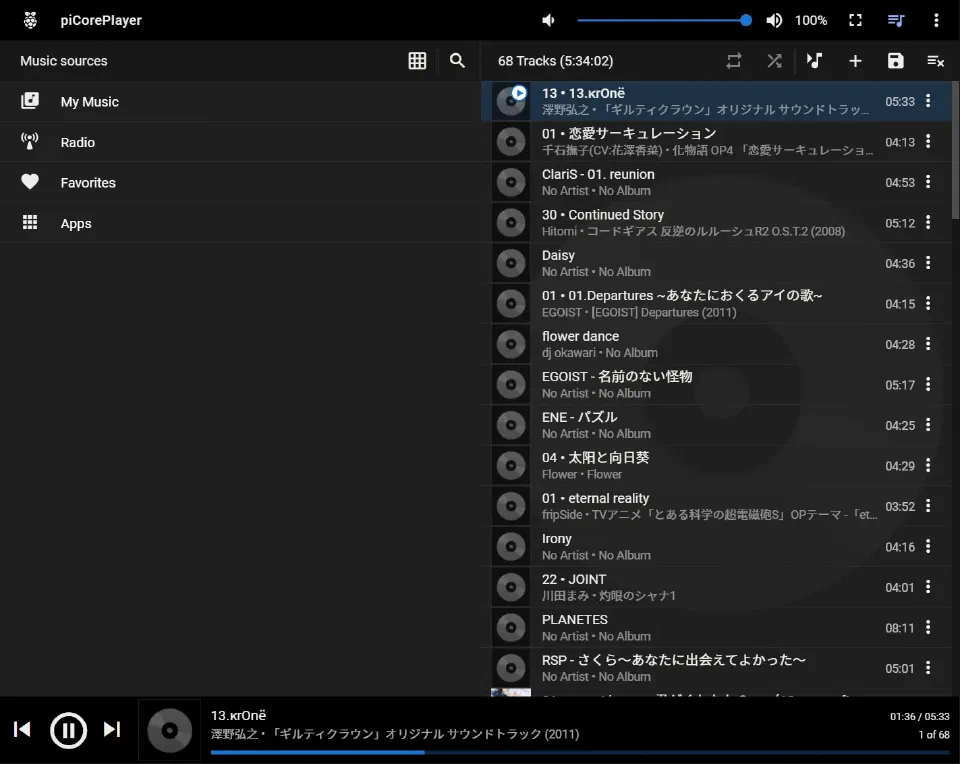
Task: Click the Favorites heart icon
Action: (30, 182)
